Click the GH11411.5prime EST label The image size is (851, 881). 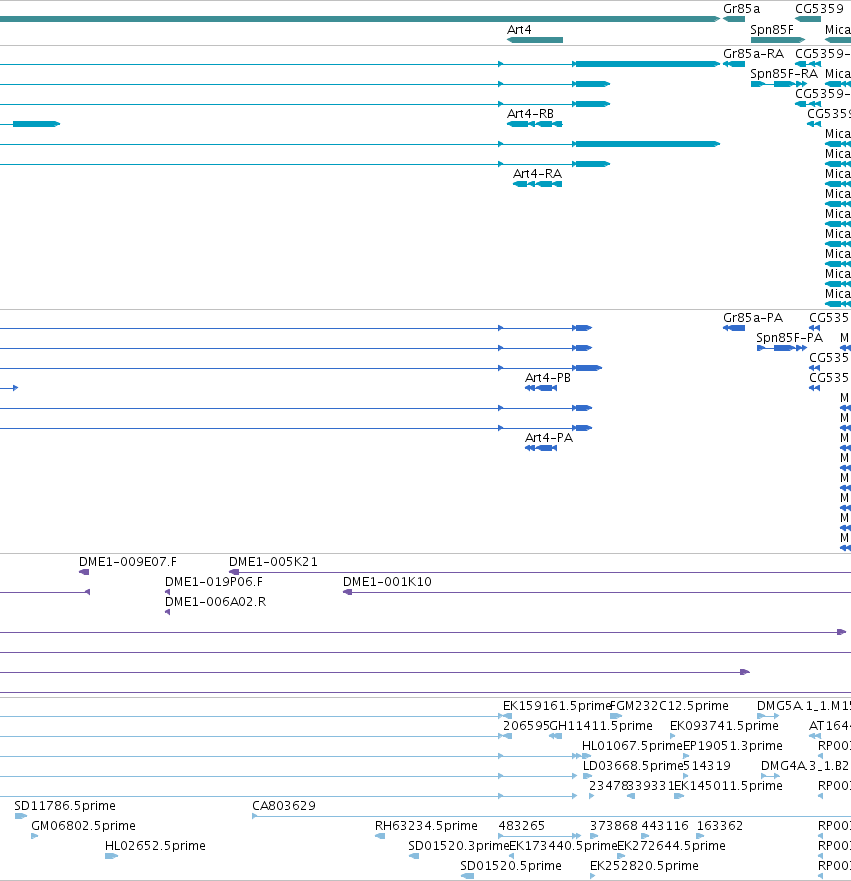pyautogui.click(x=600, y=726)
